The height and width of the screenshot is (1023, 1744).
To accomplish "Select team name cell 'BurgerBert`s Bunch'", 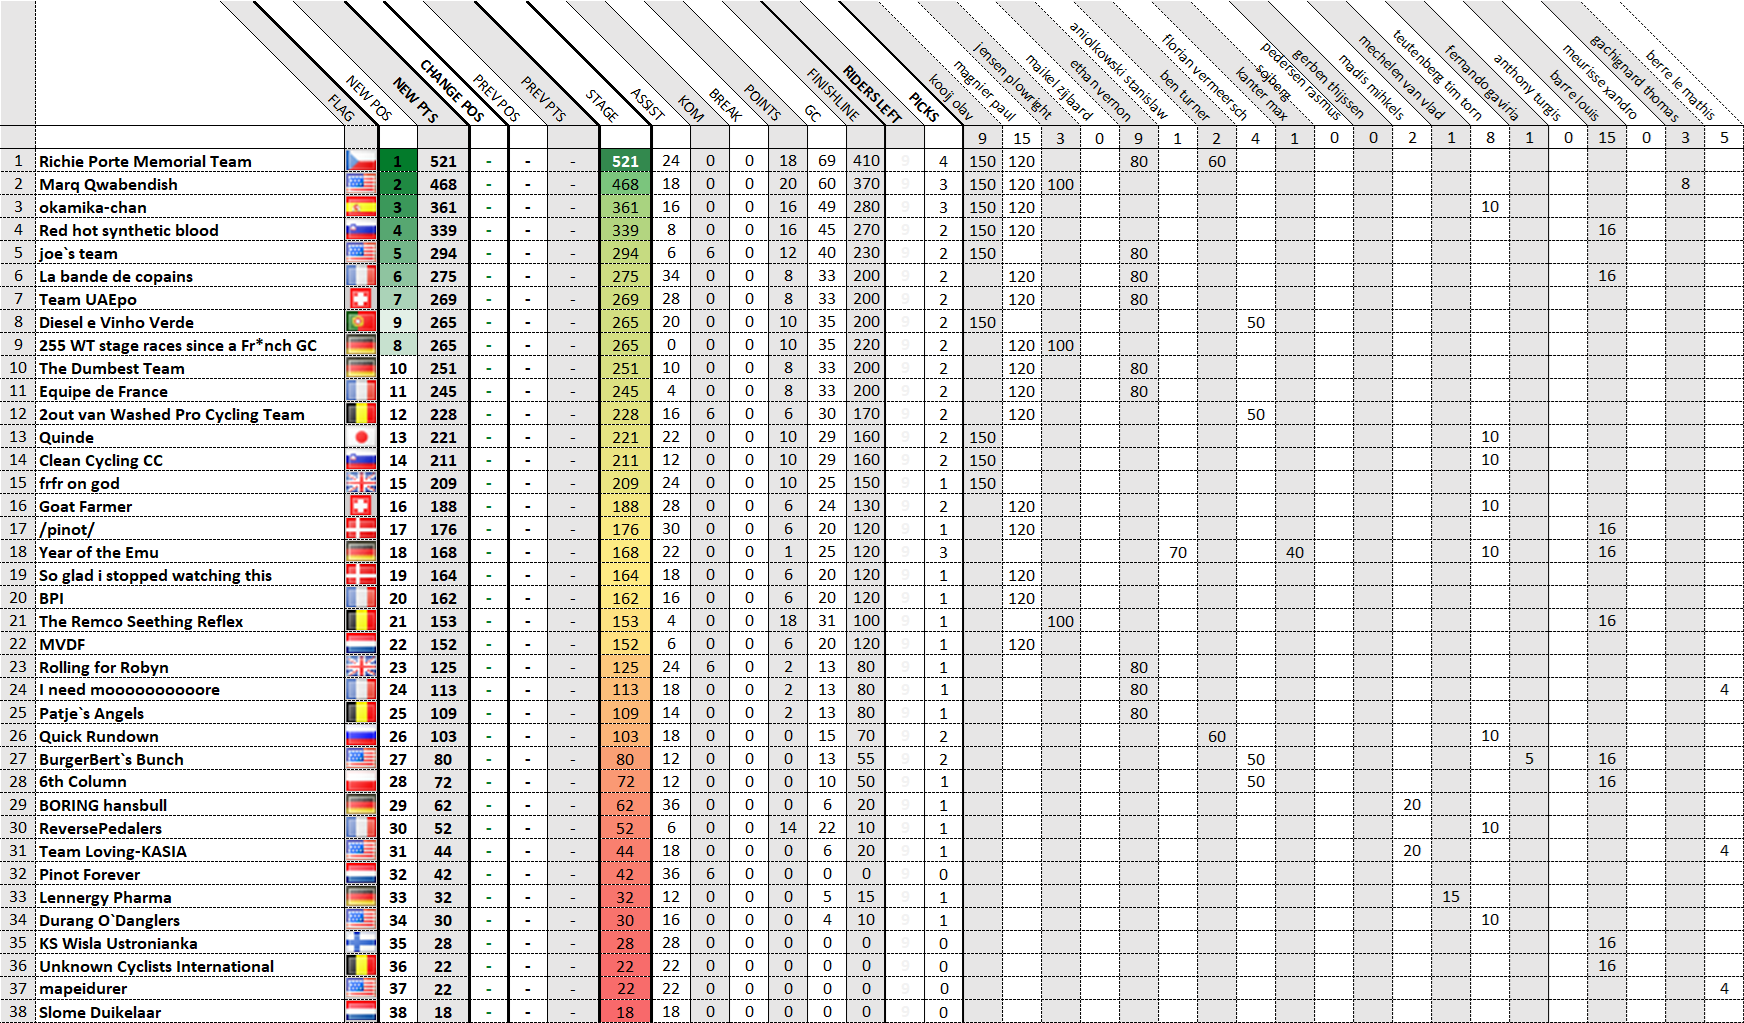I will click(x=190, y=759).
